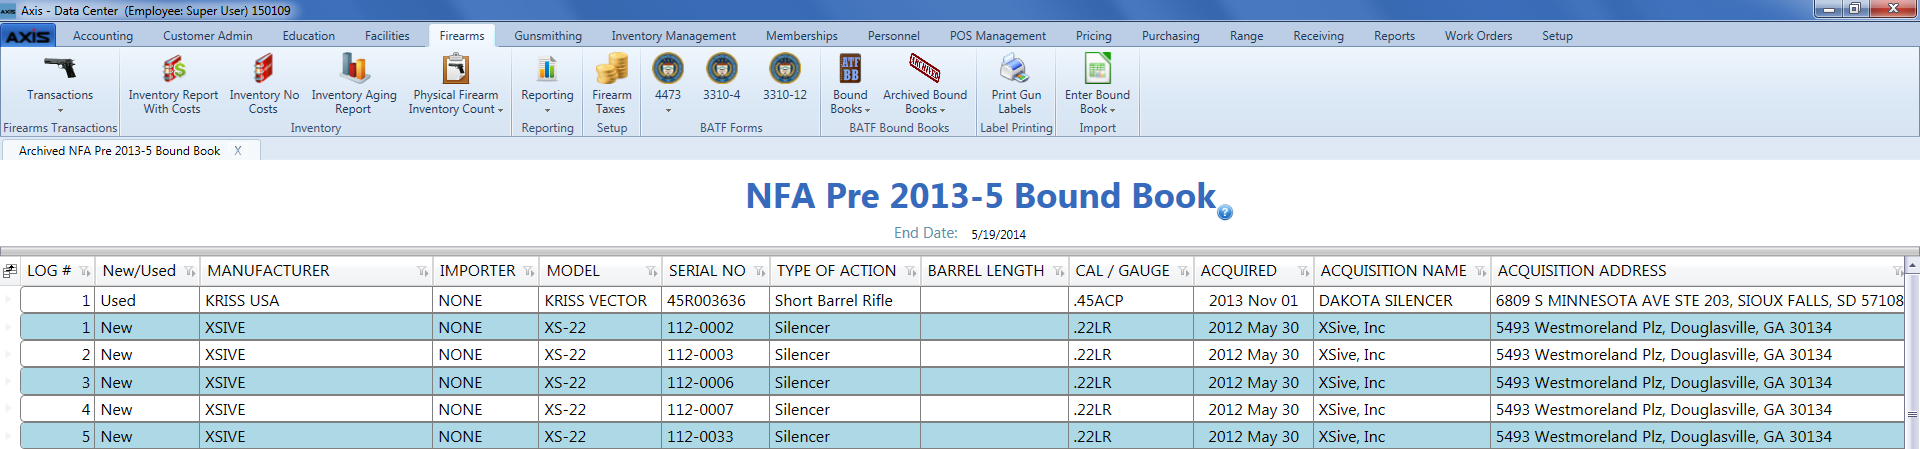Image resolution: width=1920 pixels, height=449 pixels.
Task: Click the AXIS logo button
Action: [28, 36]
